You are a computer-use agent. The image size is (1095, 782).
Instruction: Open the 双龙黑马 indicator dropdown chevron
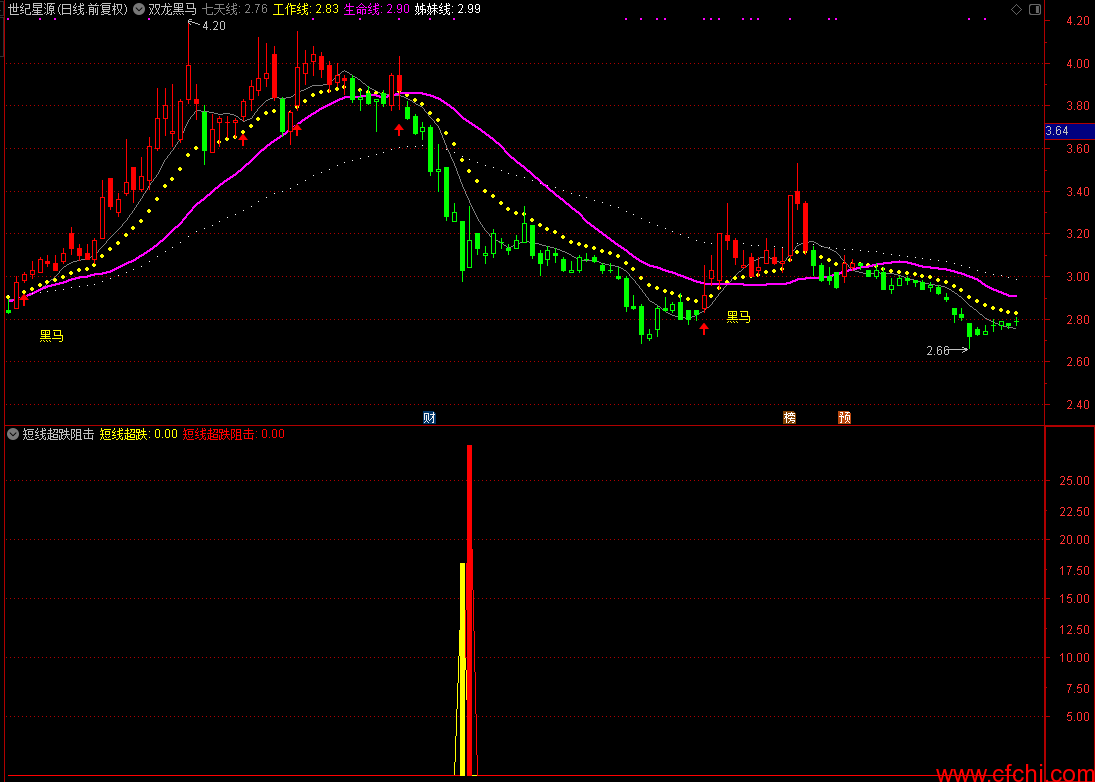pyautogui.click(x=139, y=10)
